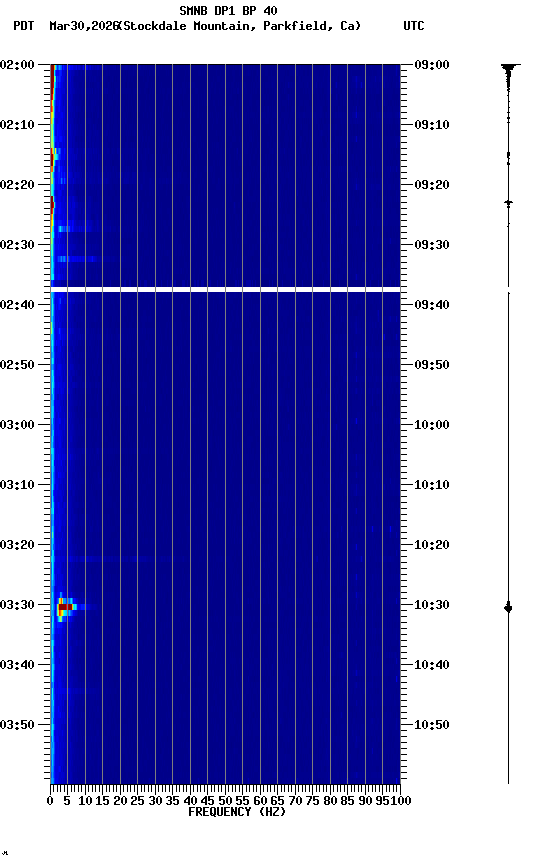Click the 20 Hz frequency tick label
The width and height of the screenshot is (552, 864).
120,801
